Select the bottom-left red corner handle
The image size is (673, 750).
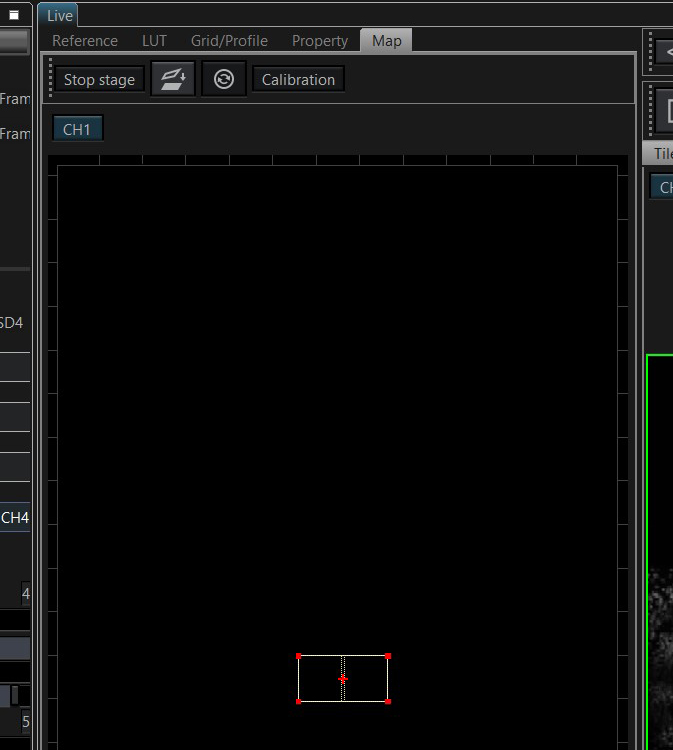(x=298, y=702)
